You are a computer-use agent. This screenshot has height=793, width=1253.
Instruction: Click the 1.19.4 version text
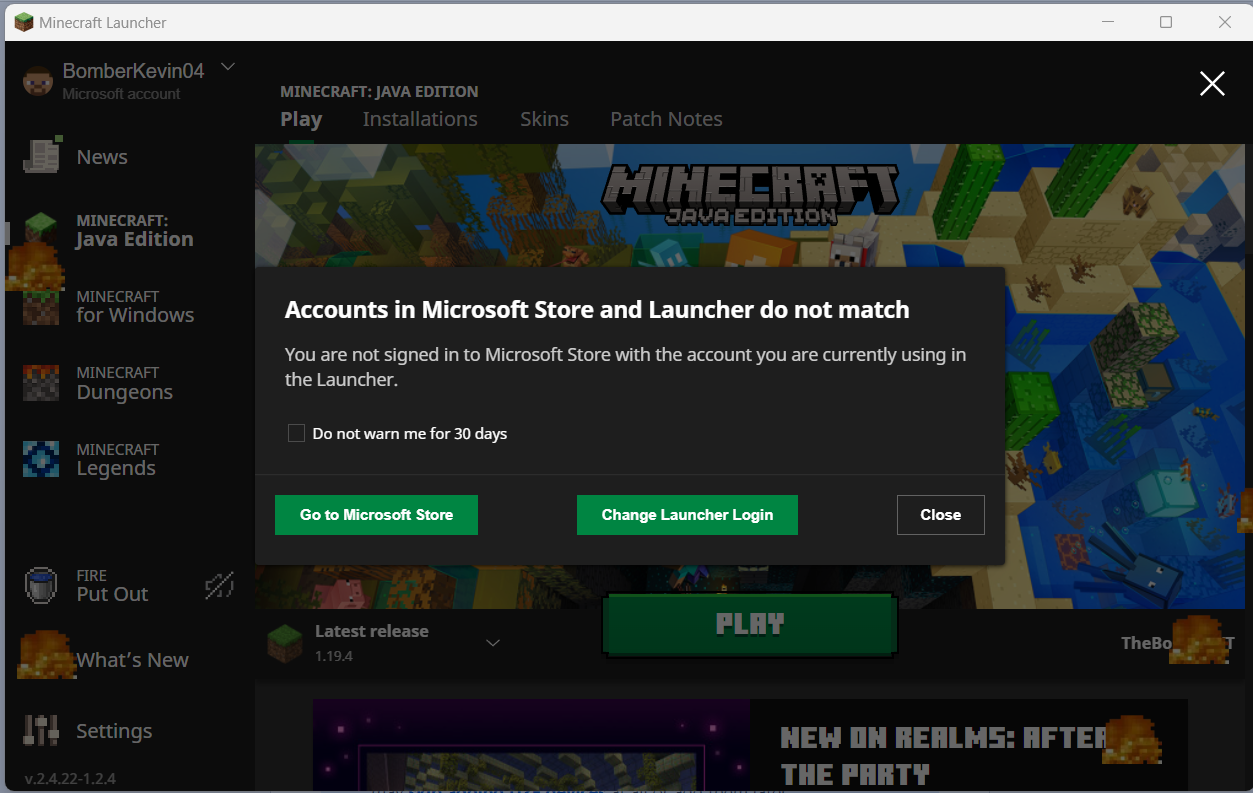pos(334,656)
